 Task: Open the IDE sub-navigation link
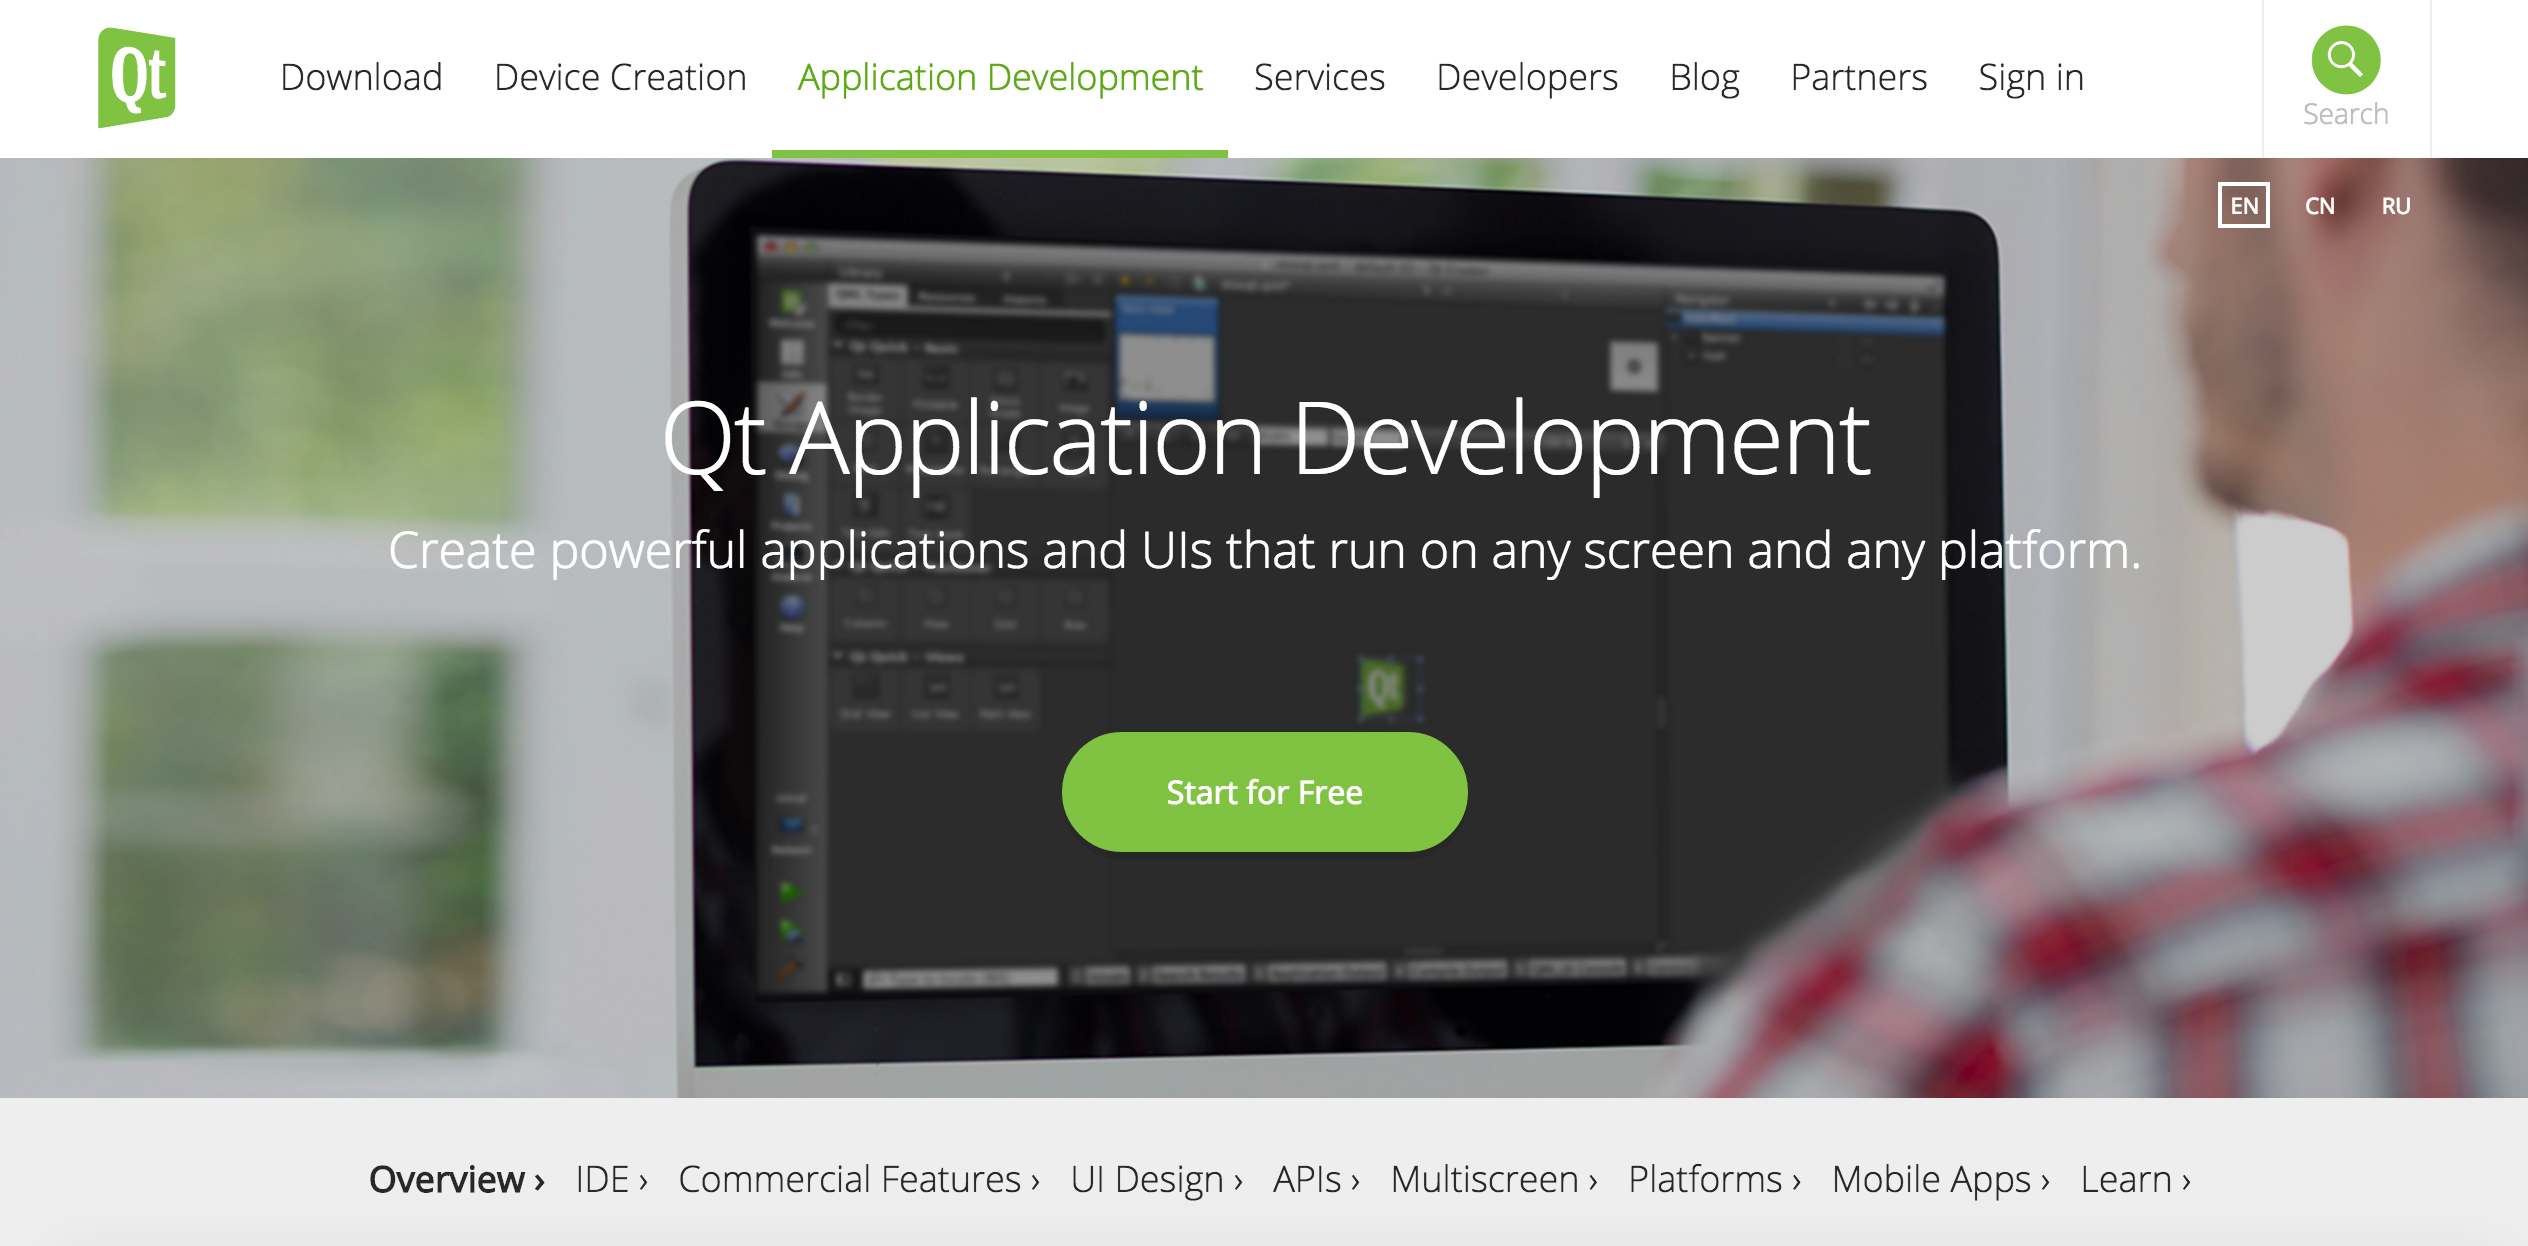[x=612, y=1180]
